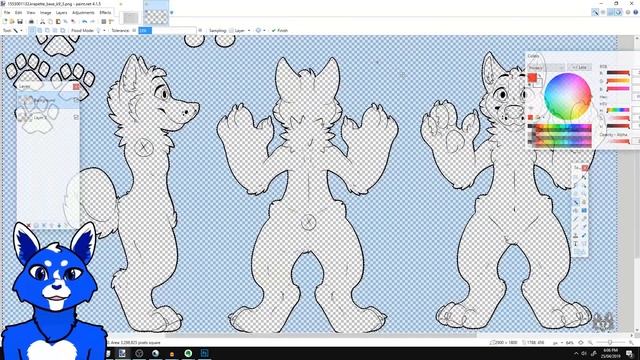The width and height of the screenshot is (640, 360).
Task: Click the Redo arrow icon
Action: (x=93, y=22)
